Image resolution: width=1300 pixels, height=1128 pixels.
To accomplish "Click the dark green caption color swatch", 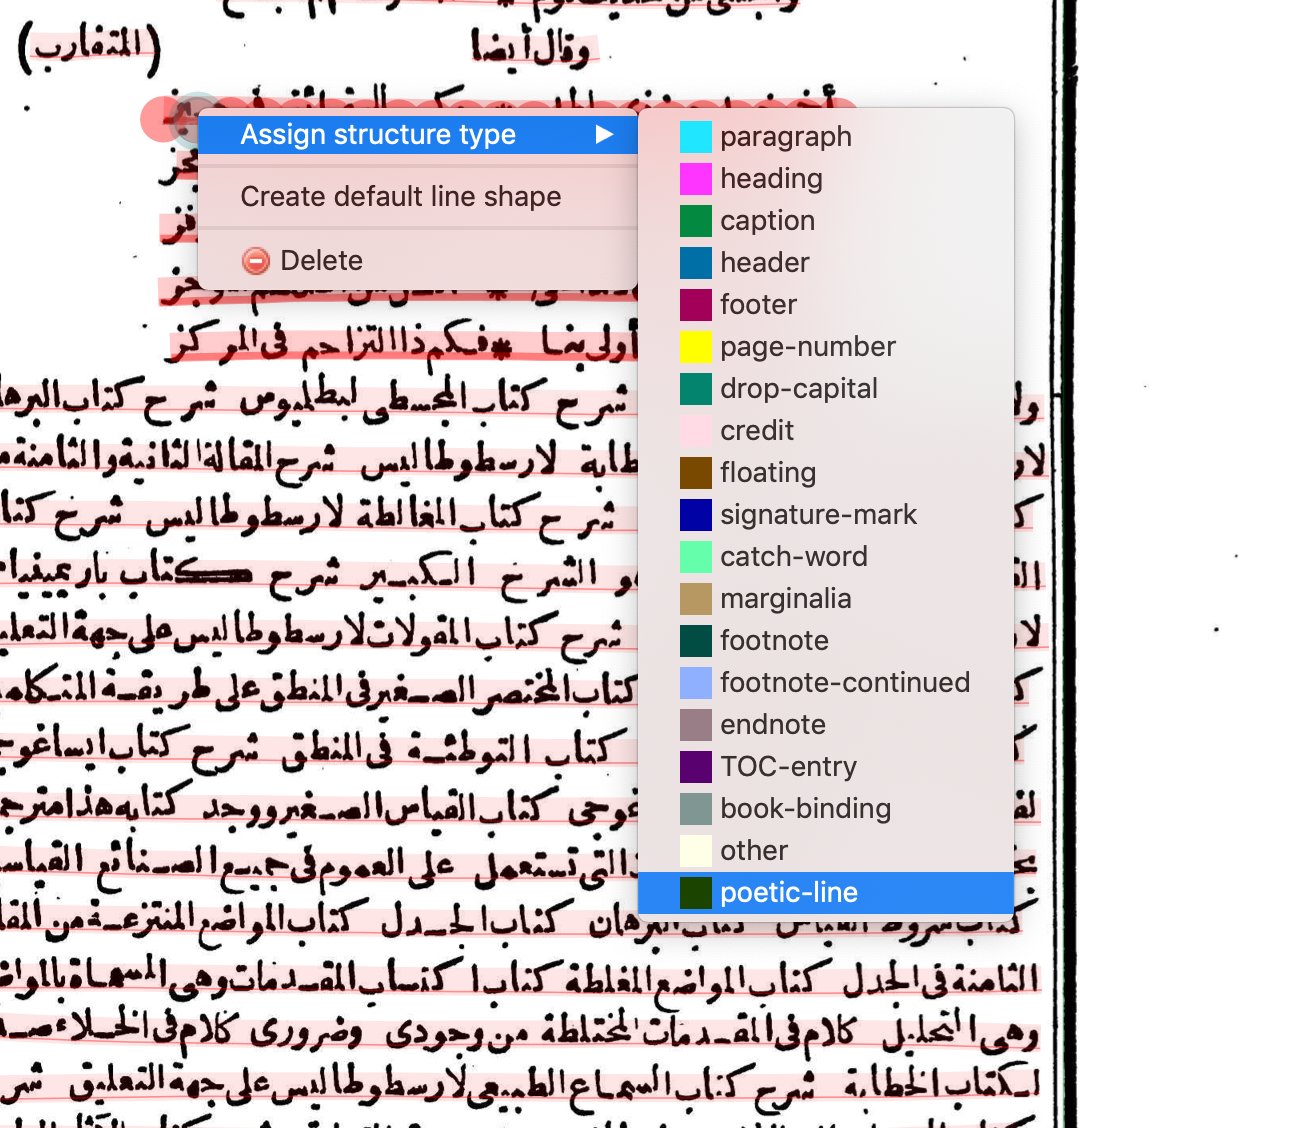I will (695, 220).
